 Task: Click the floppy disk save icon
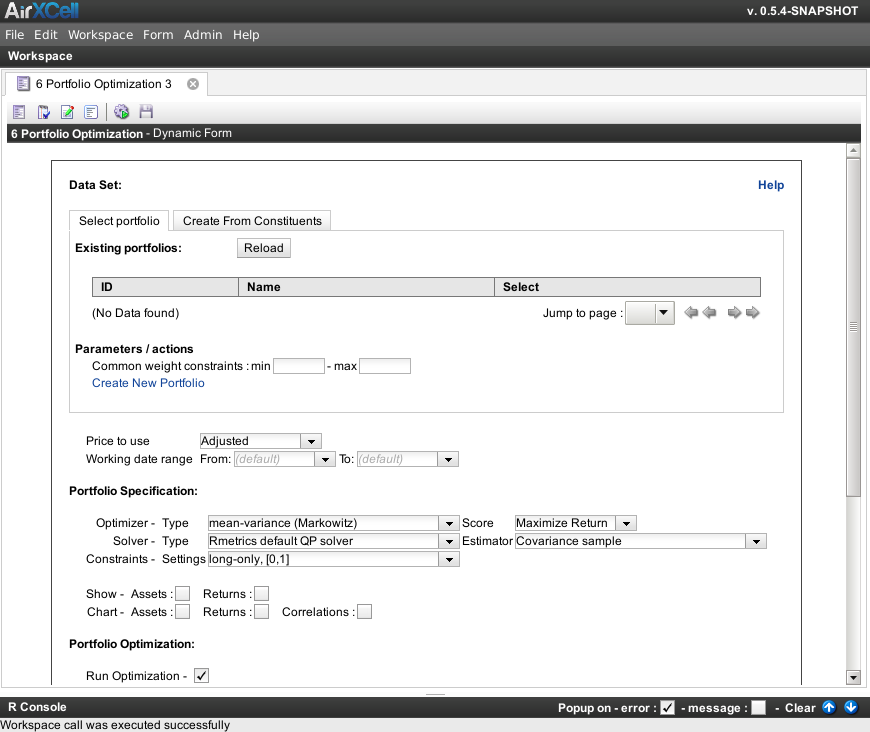146,112
